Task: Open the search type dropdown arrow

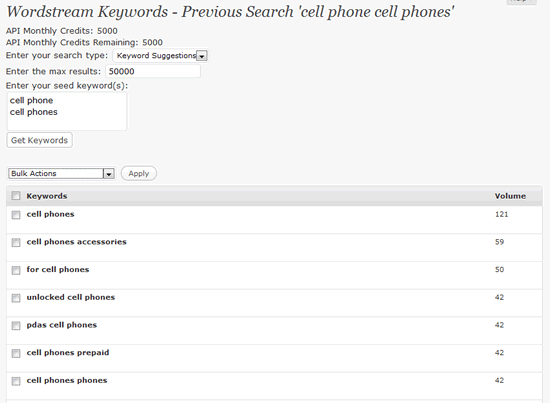Action: pyautogui.click(x=202, y=56)
